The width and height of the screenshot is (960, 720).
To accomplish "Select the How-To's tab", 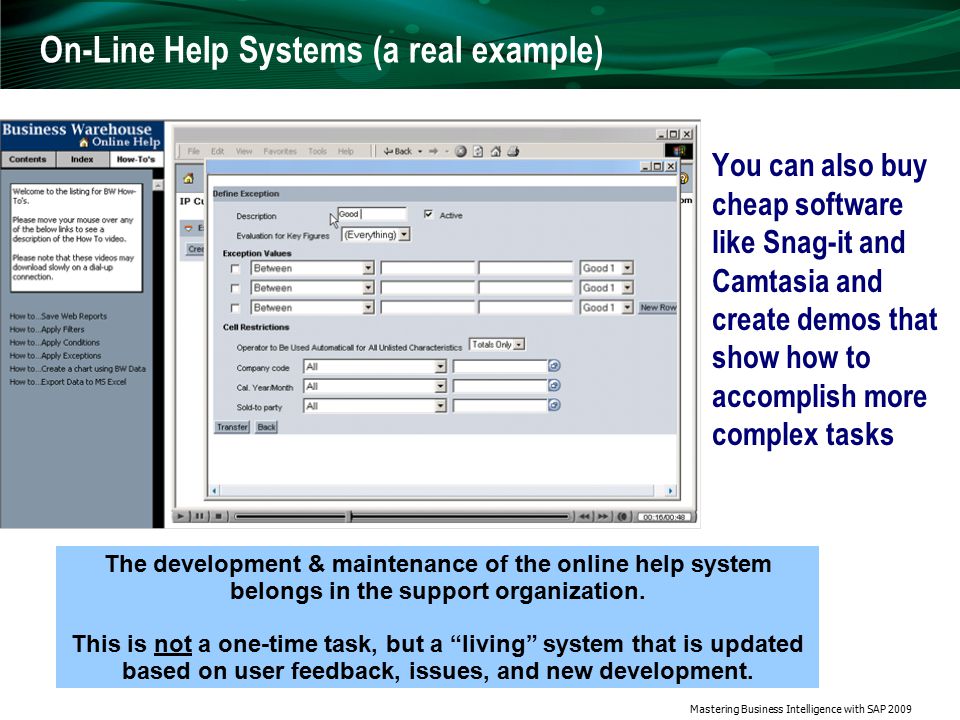I will (136, 159).
